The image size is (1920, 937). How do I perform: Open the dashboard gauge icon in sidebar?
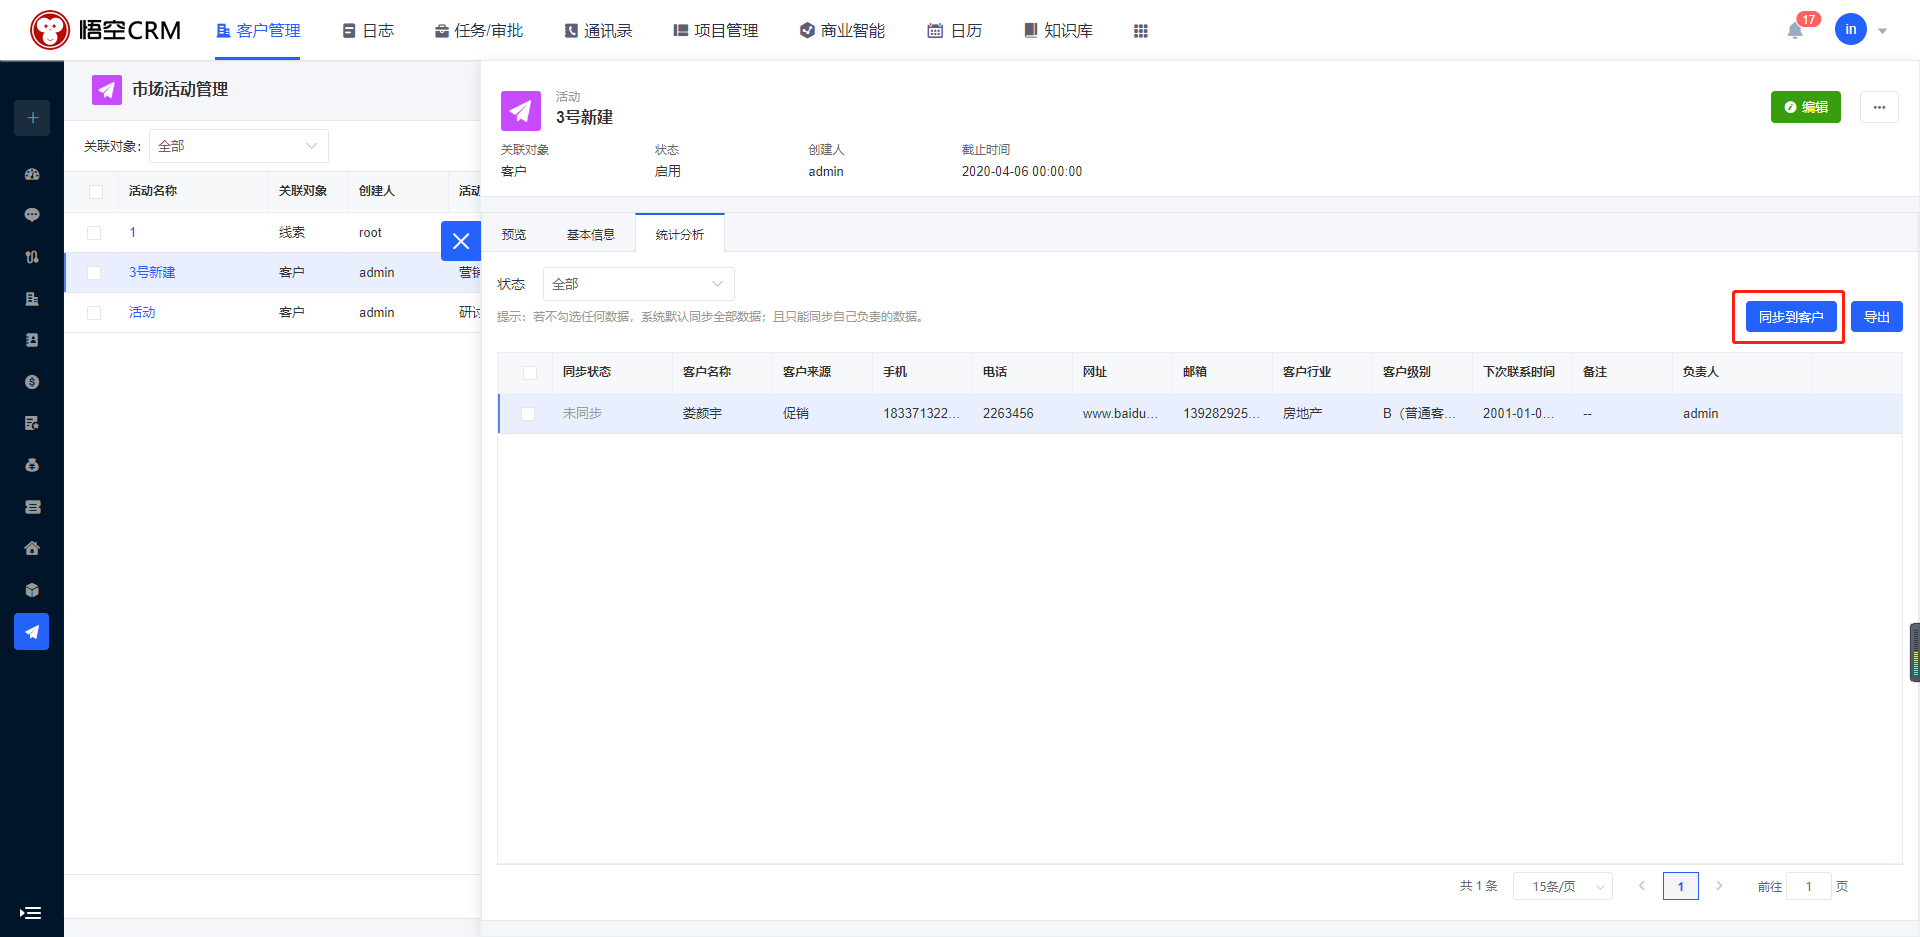click(32, 174)
